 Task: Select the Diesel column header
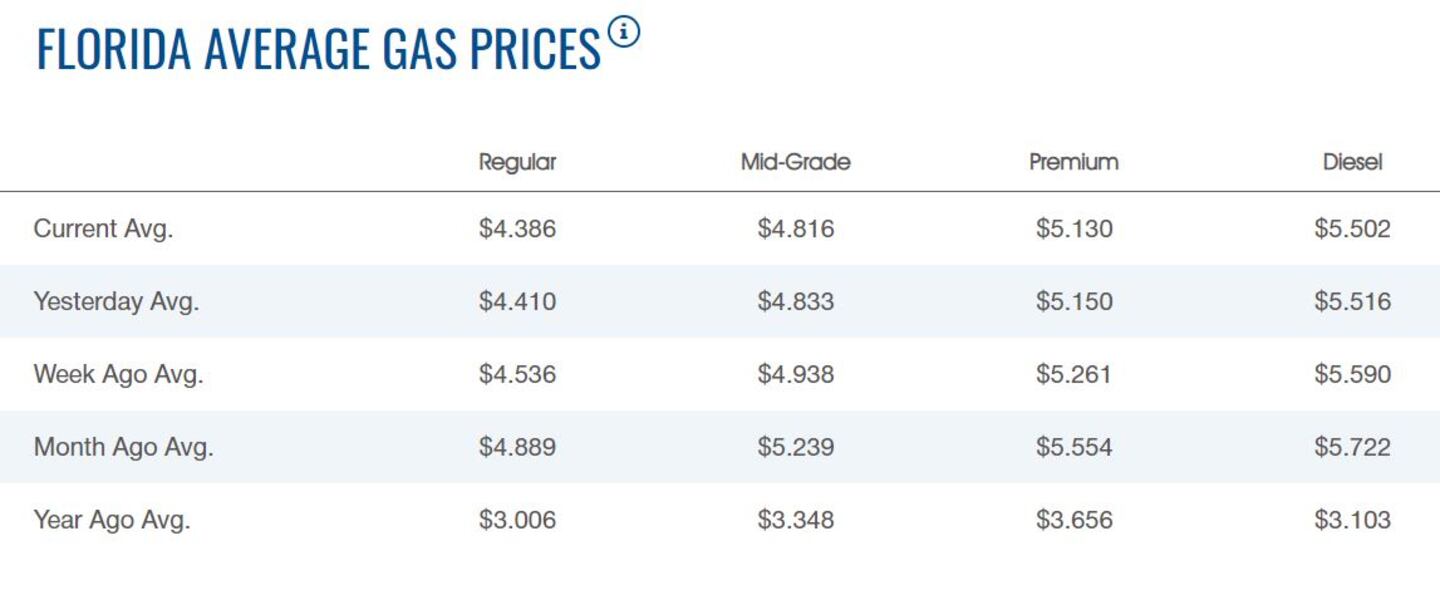tap(1352, 162)
